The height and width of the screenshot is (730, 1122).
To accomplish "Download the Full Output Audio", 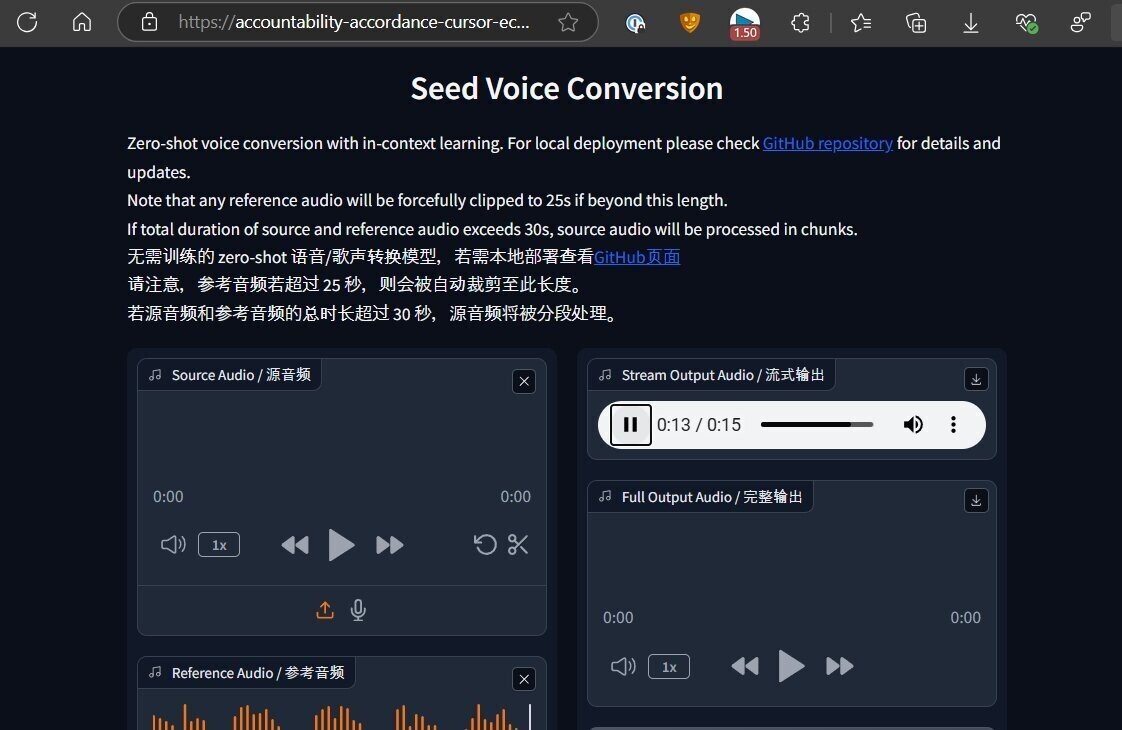I will (x=975, y=500).
